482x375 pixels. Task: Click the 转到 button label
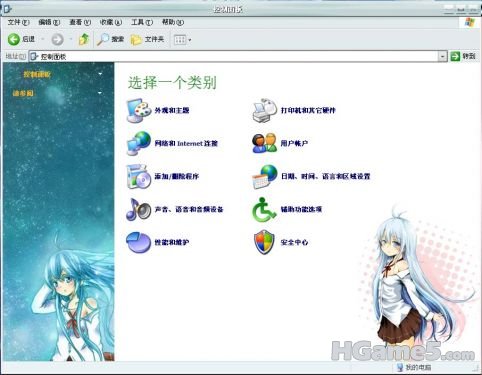coord(469,56)
